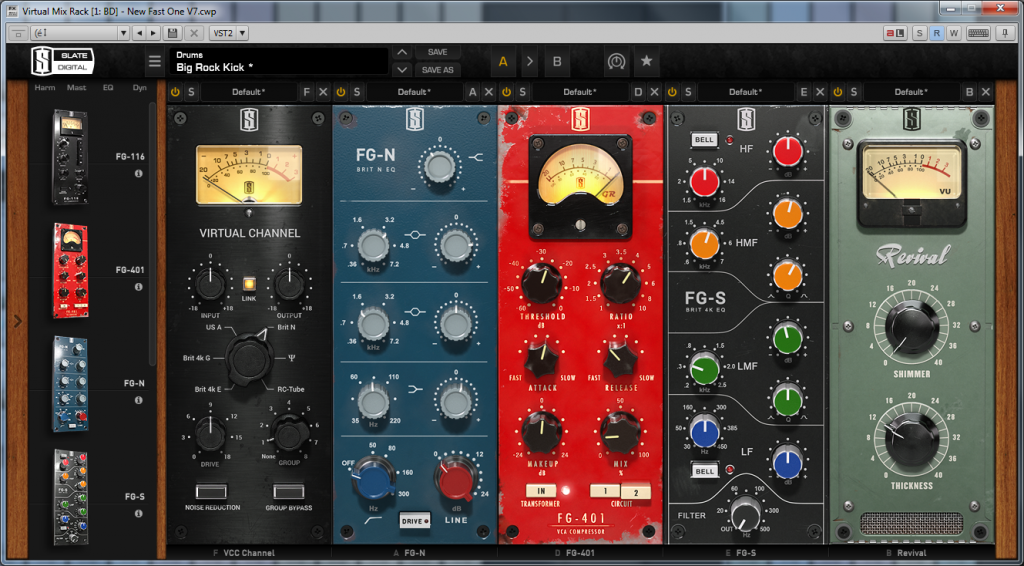Open the Default preset menu of FG-401
The image size is (1024, 566).
point(580,92)
